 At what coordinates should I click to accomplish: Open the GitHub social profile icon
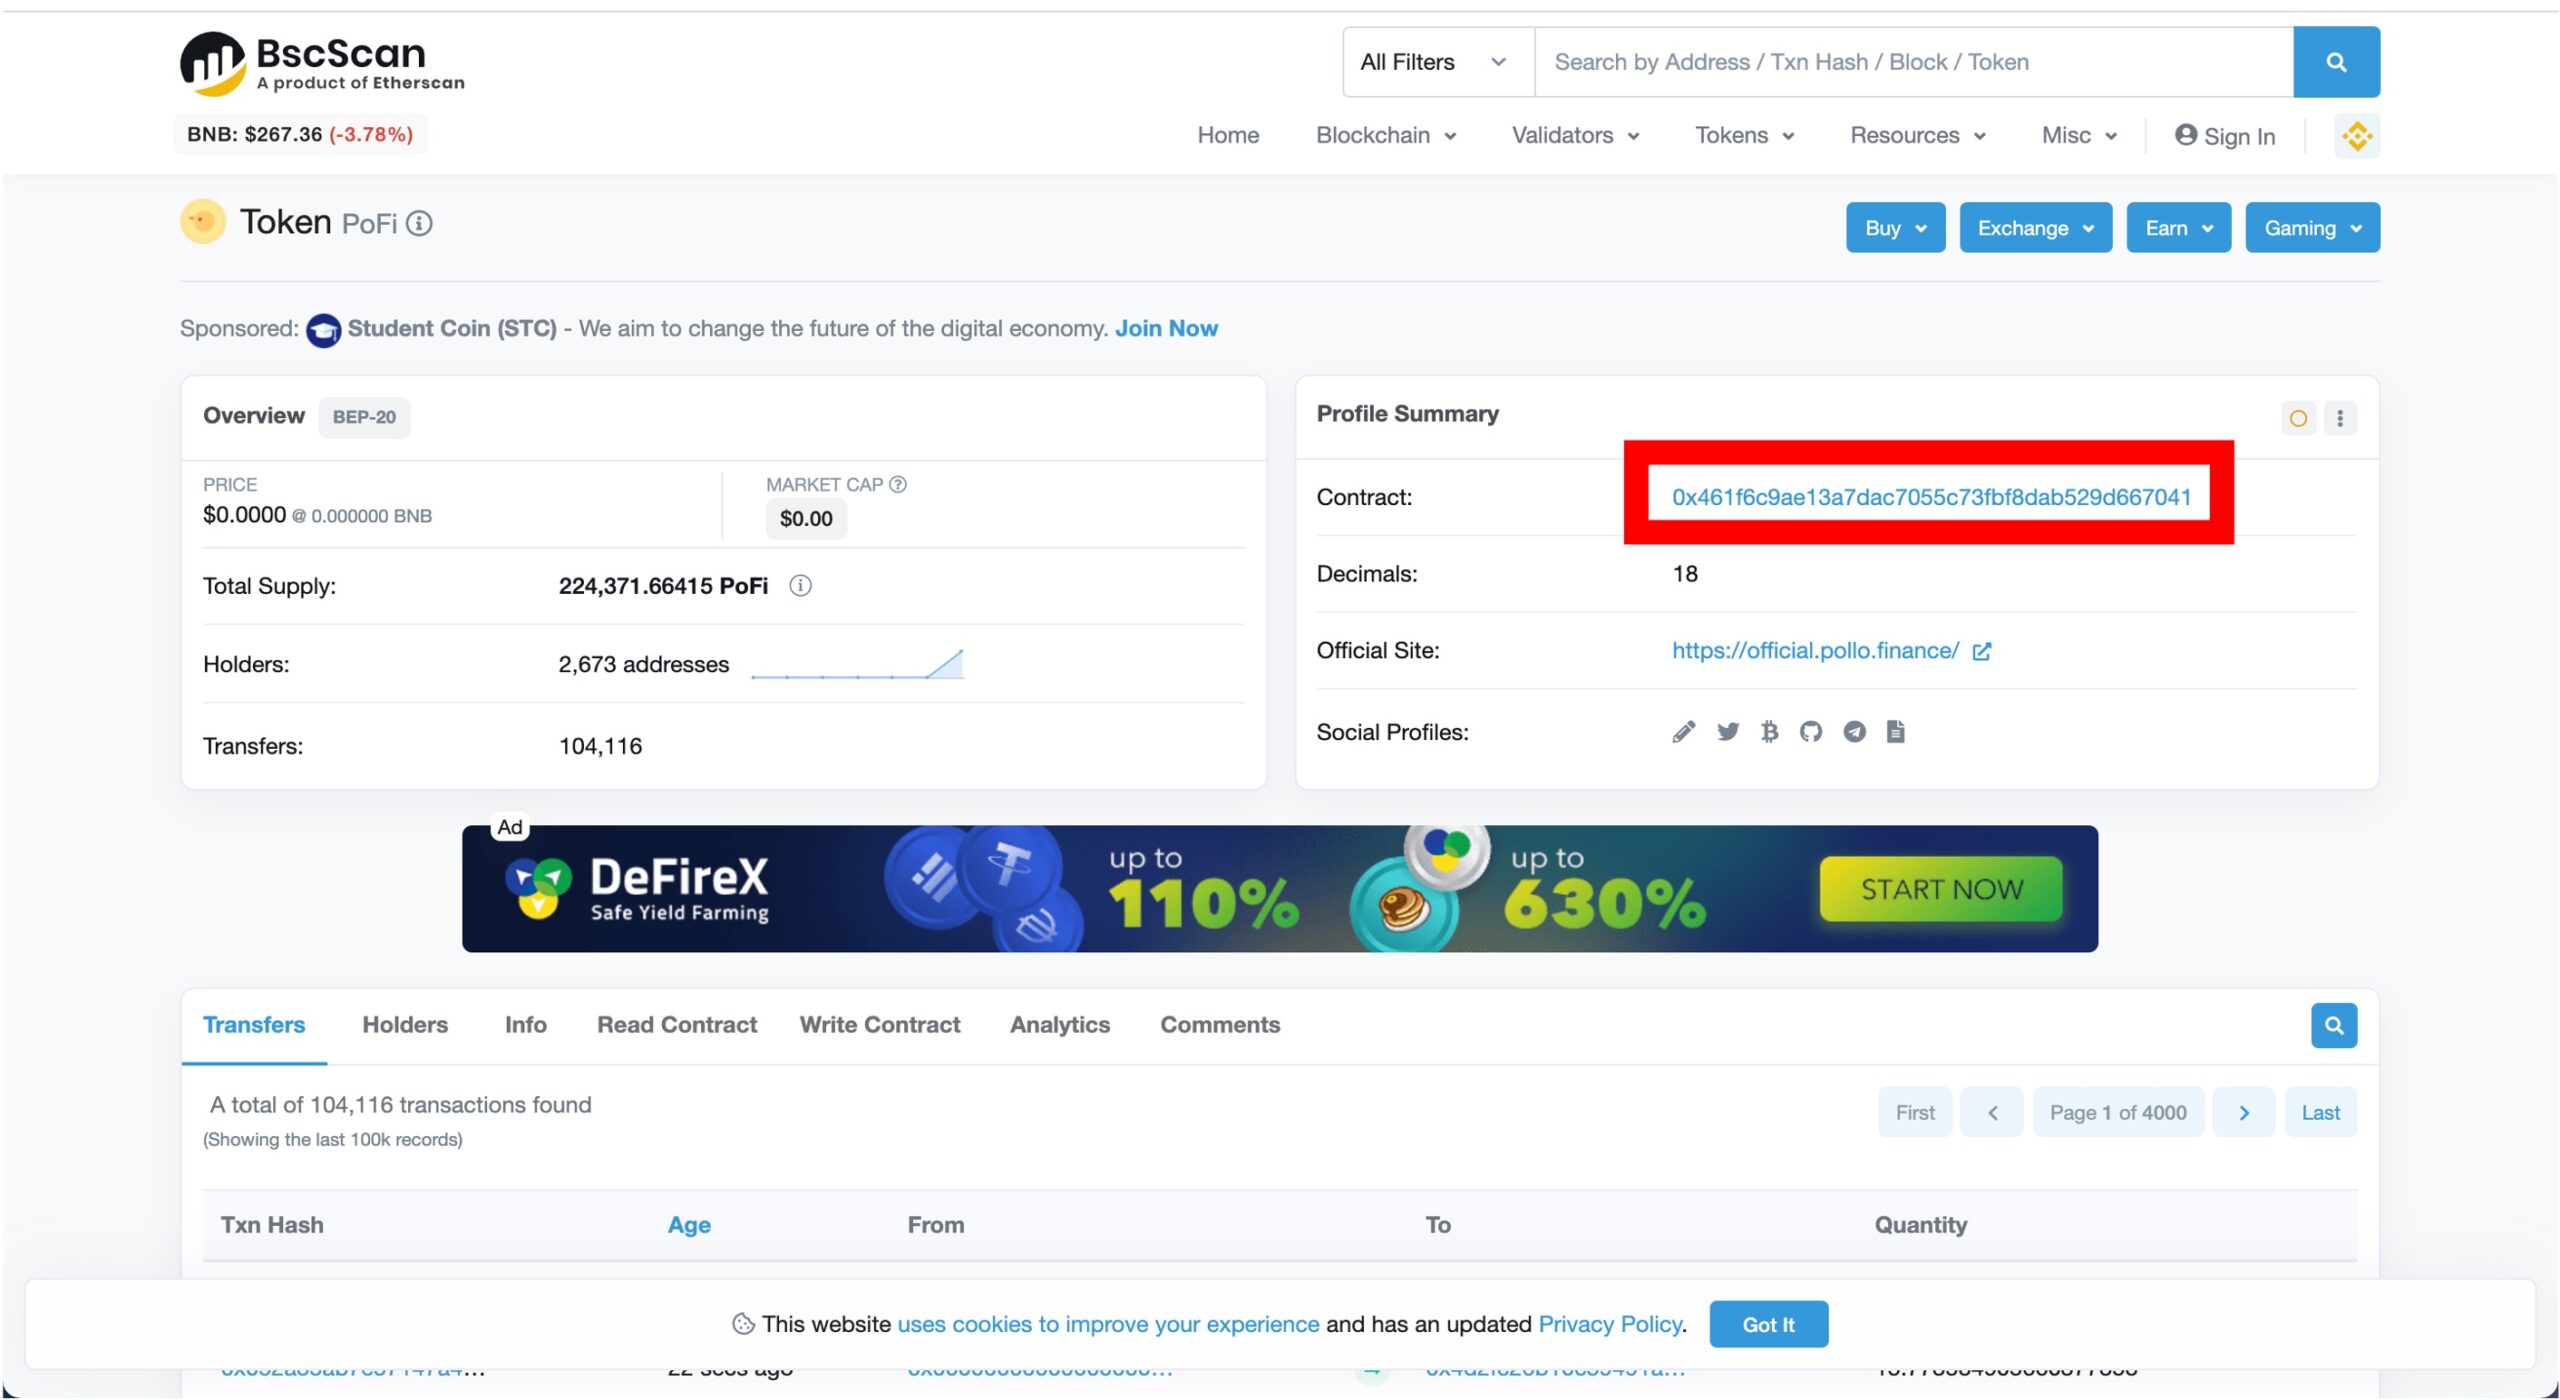[x=1810, y=732]
